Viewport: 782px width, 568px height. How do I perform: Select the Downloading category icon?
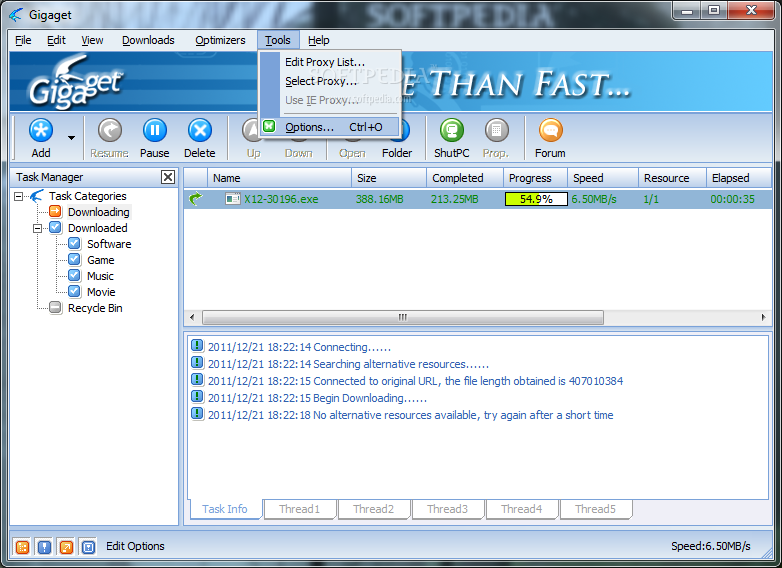(55, 211)
